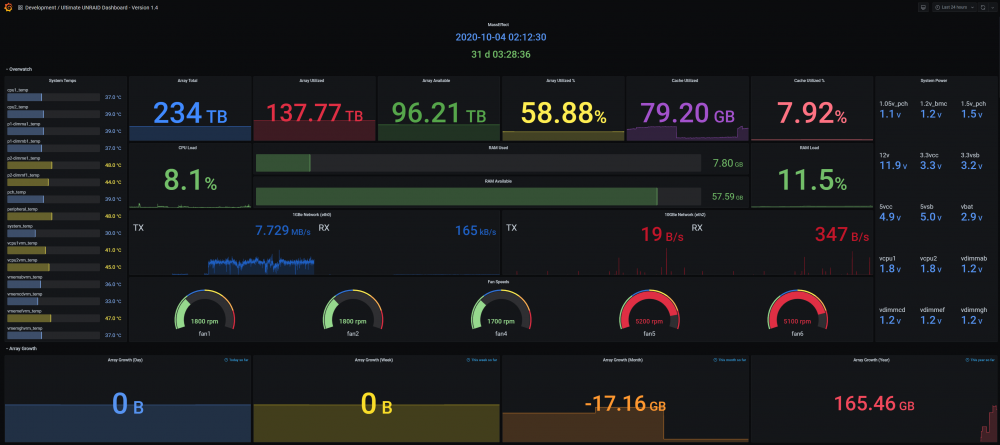Click the fan4 1700 rpm gauge
This screenshot has height=445, width=1000.
tap(501, 311)
